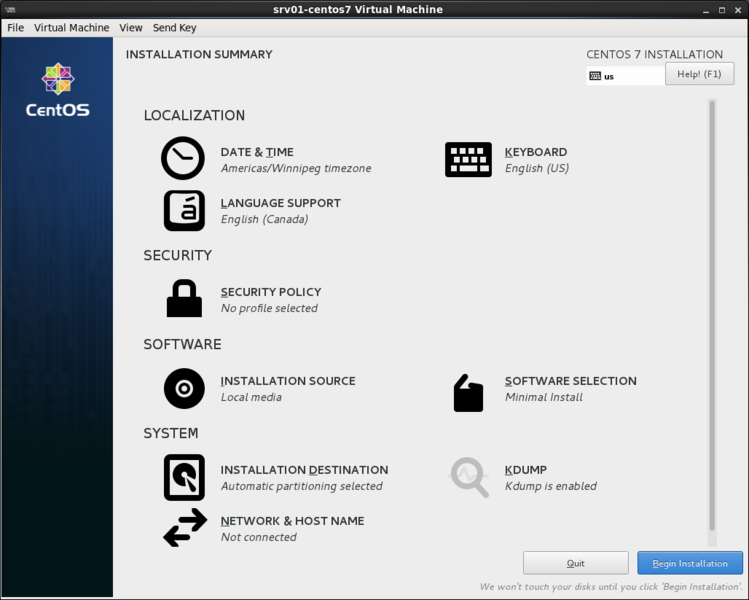
Task: Click the Installation Destination hard drive icon
Action: pyautogui.click(x=184, y=477)
